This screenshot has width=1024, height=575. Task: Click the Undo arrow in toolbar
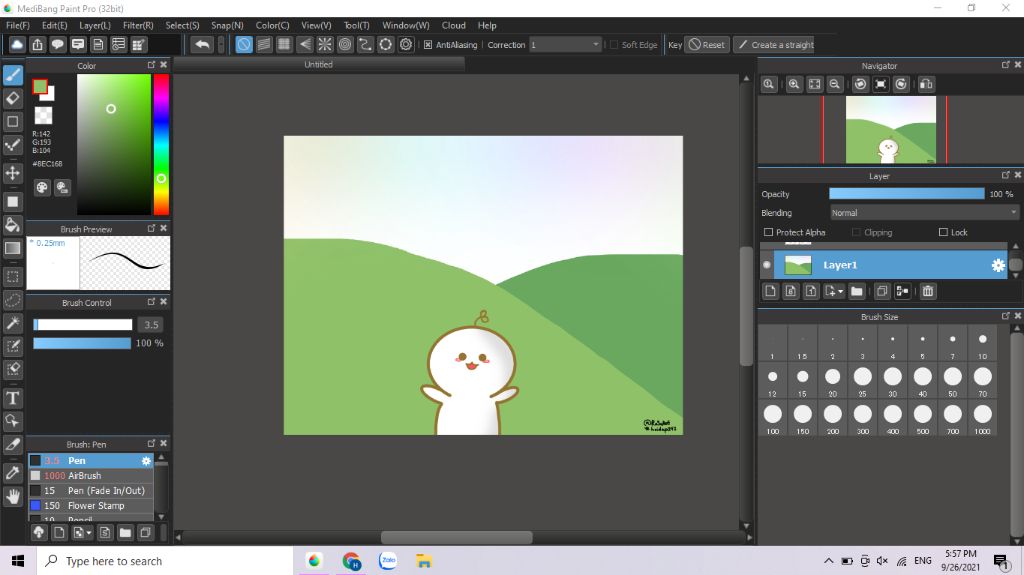click(x=202, y=45)
